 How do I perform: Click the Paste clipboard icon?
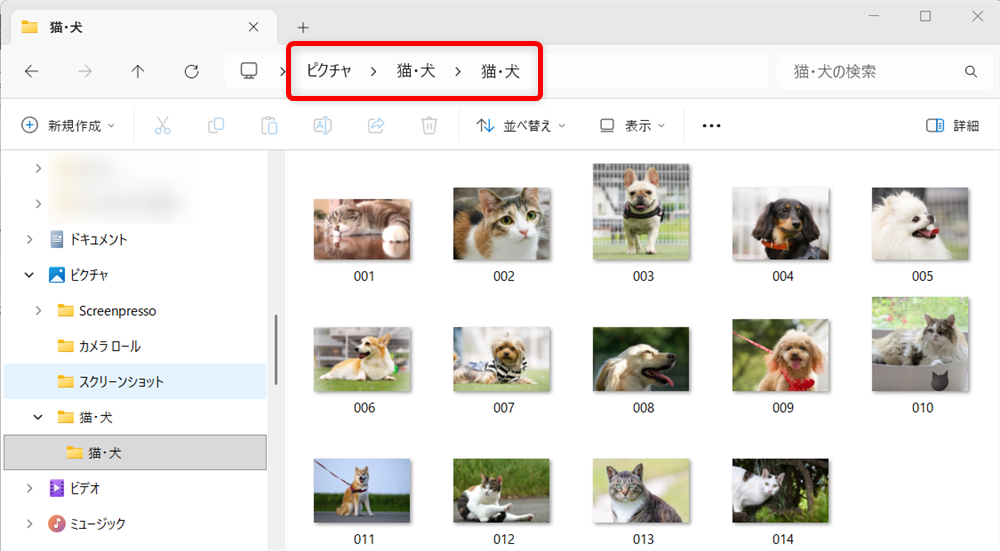tap(269, 126)
